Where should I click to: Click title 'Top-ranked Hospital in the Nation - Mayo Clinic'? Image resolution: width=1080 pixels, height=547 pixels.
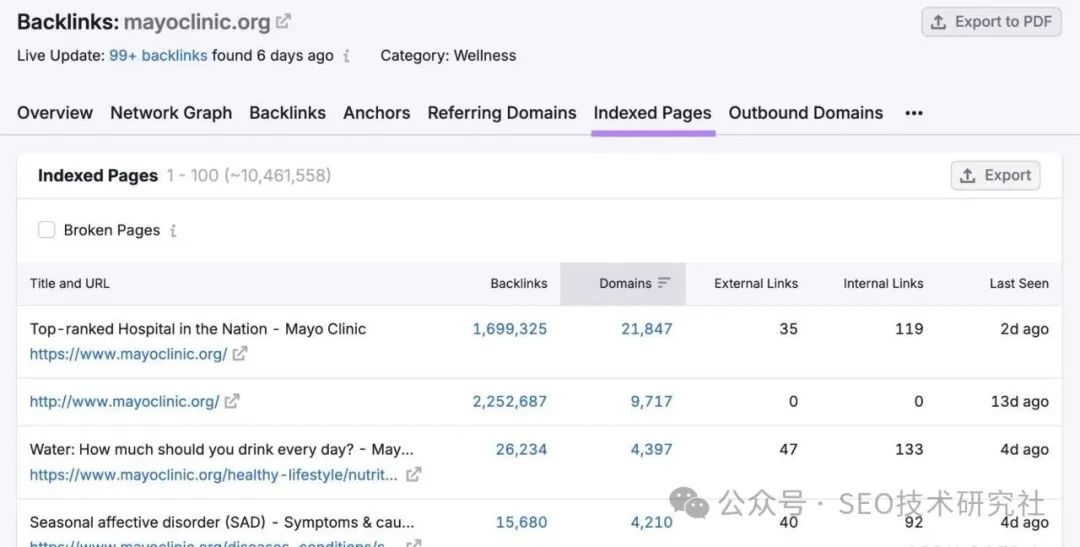click(x=198, y=329)
